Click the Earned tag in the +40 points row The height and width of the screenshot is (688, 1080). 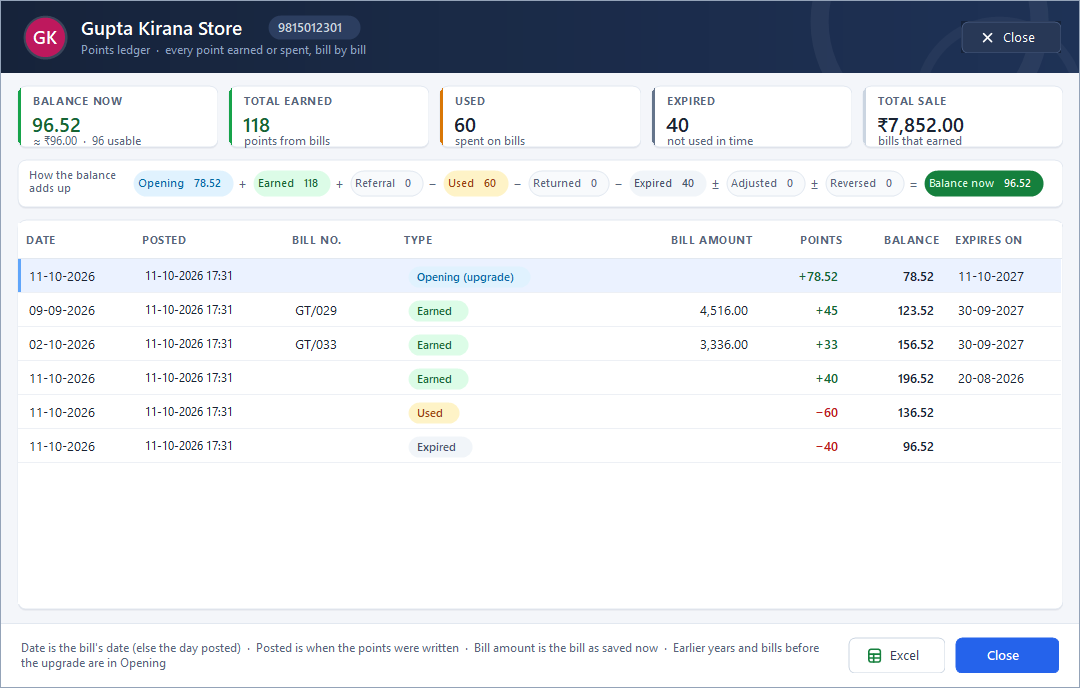pyautogui.click(x=438, y=379)
